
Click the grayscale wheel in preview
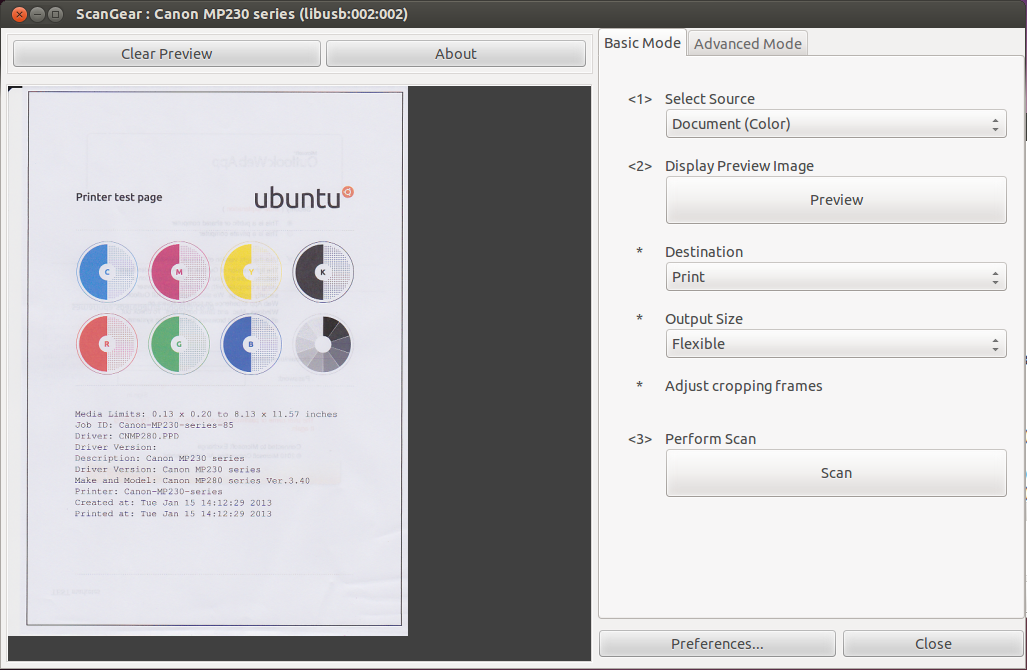tap(323, 344)
